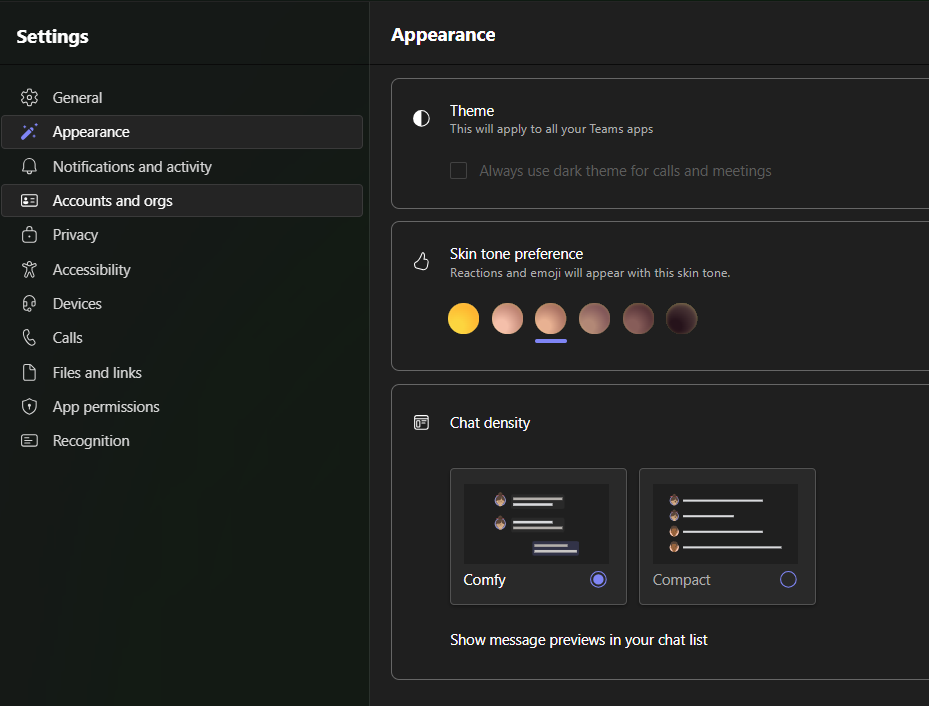
Task: Click the Files and links document icon
Action: 29,373
